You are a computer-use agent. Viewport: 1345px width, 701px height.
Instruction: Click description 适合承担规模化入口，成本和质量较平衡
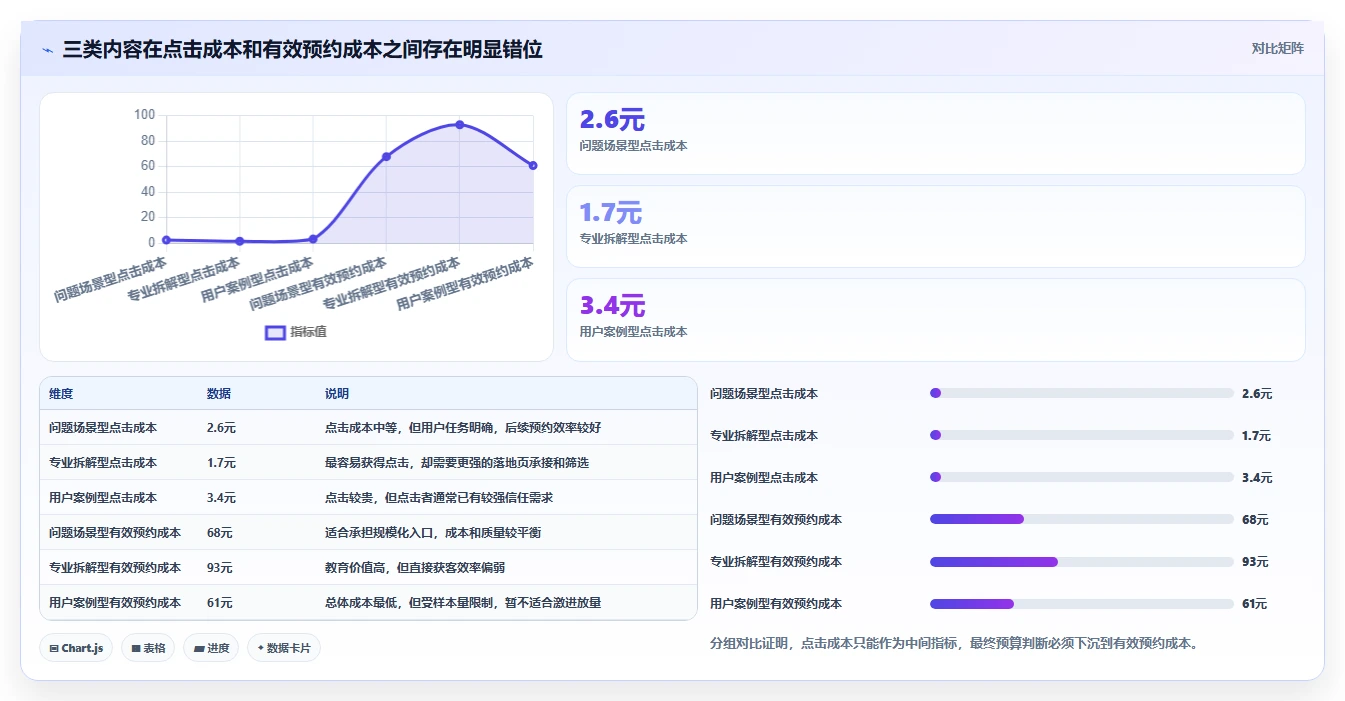click(x=433, y=533)
